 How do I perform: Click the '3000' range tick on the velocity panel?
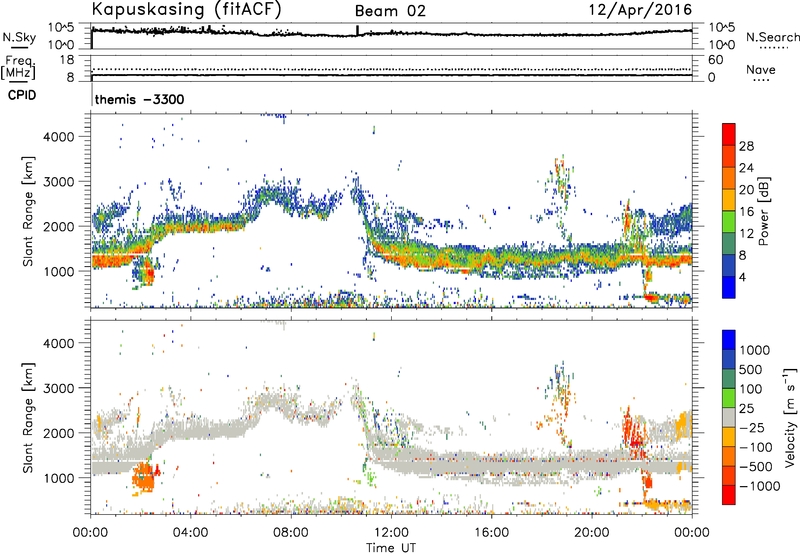(58, 388)
